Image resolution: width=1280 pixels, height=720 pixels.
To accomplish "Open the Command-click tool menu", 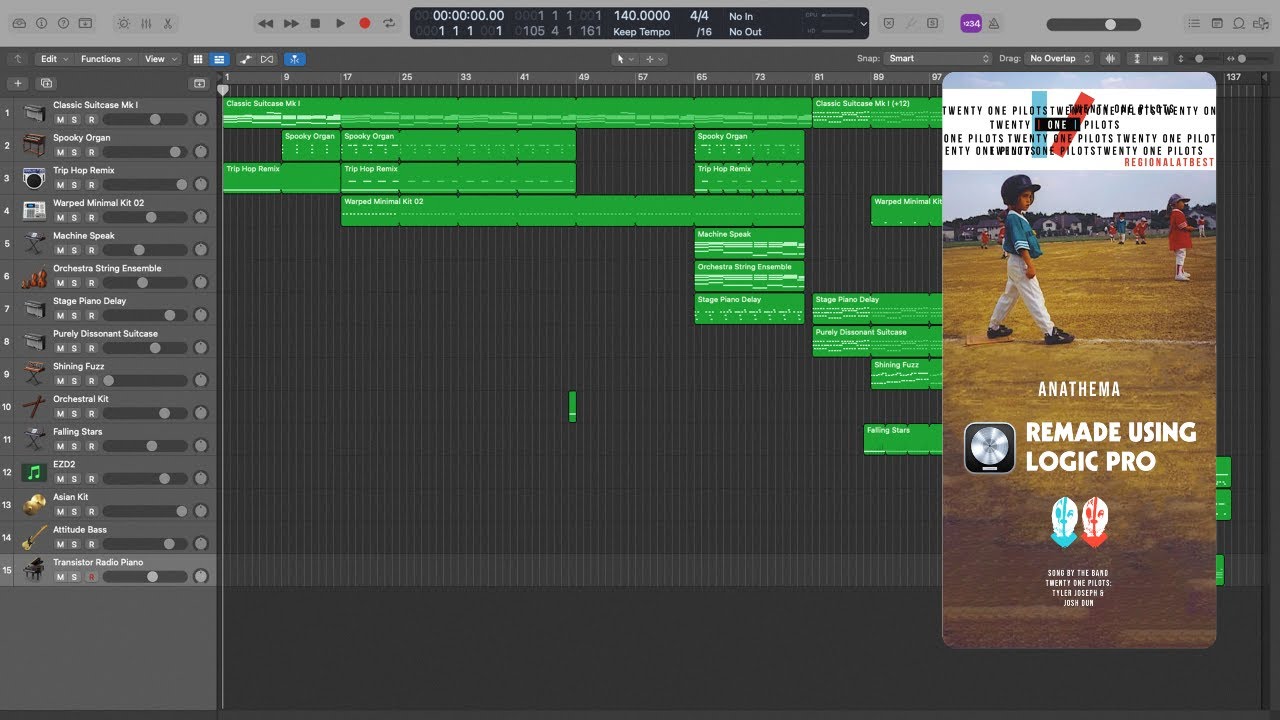I will 655,59.
